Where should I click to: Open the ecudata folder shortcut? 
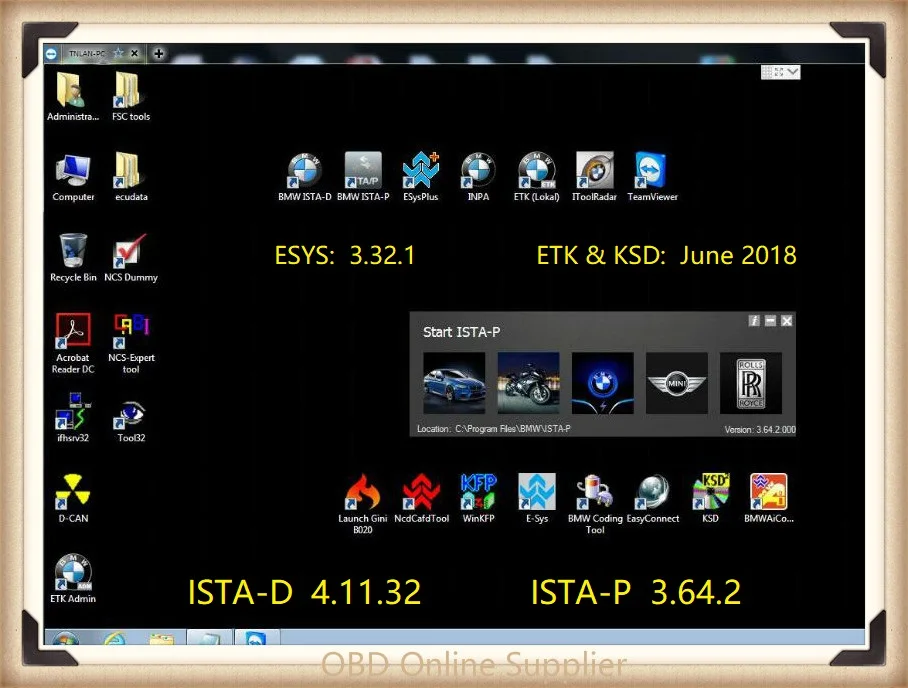[131, 177]
